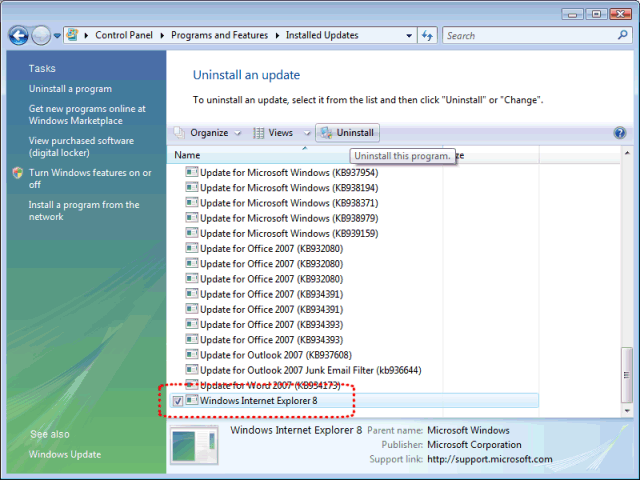Click the shield icon beside Turn Windows features
The height and width of the screenshot is (480, 640).
[18, 173]
